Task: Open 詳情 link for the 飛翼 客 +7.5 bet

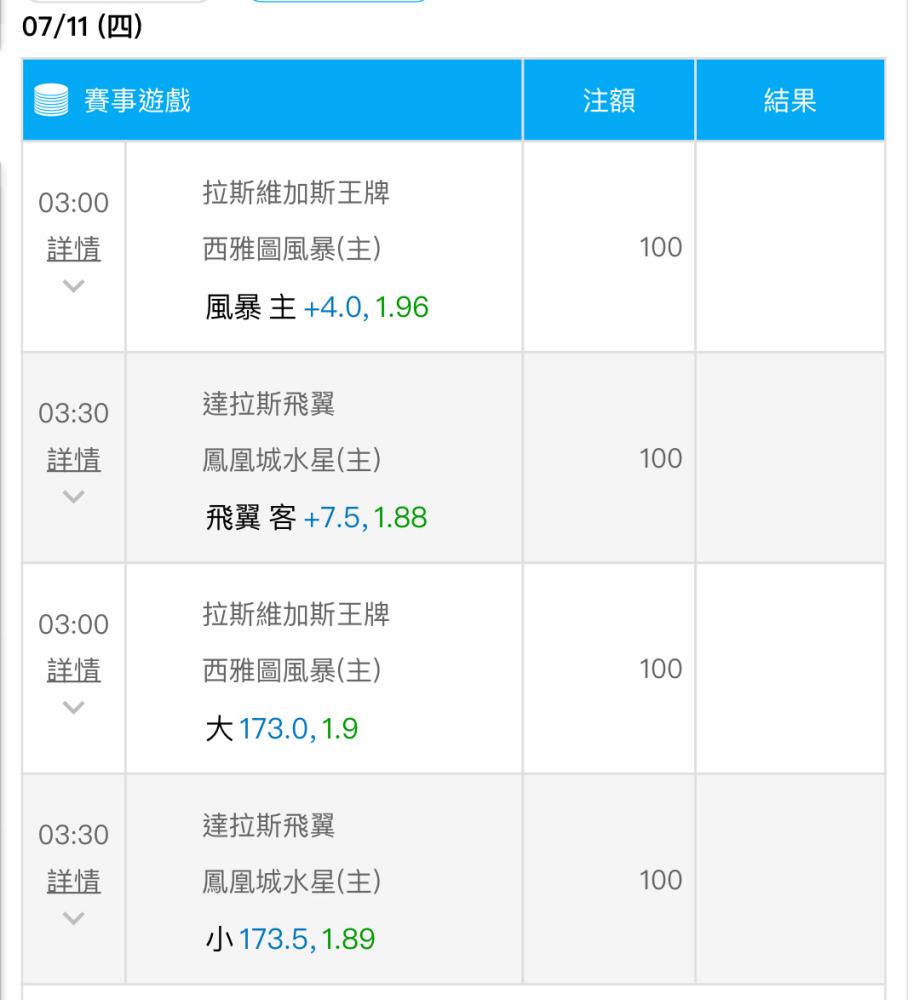Action: [74, 459]
